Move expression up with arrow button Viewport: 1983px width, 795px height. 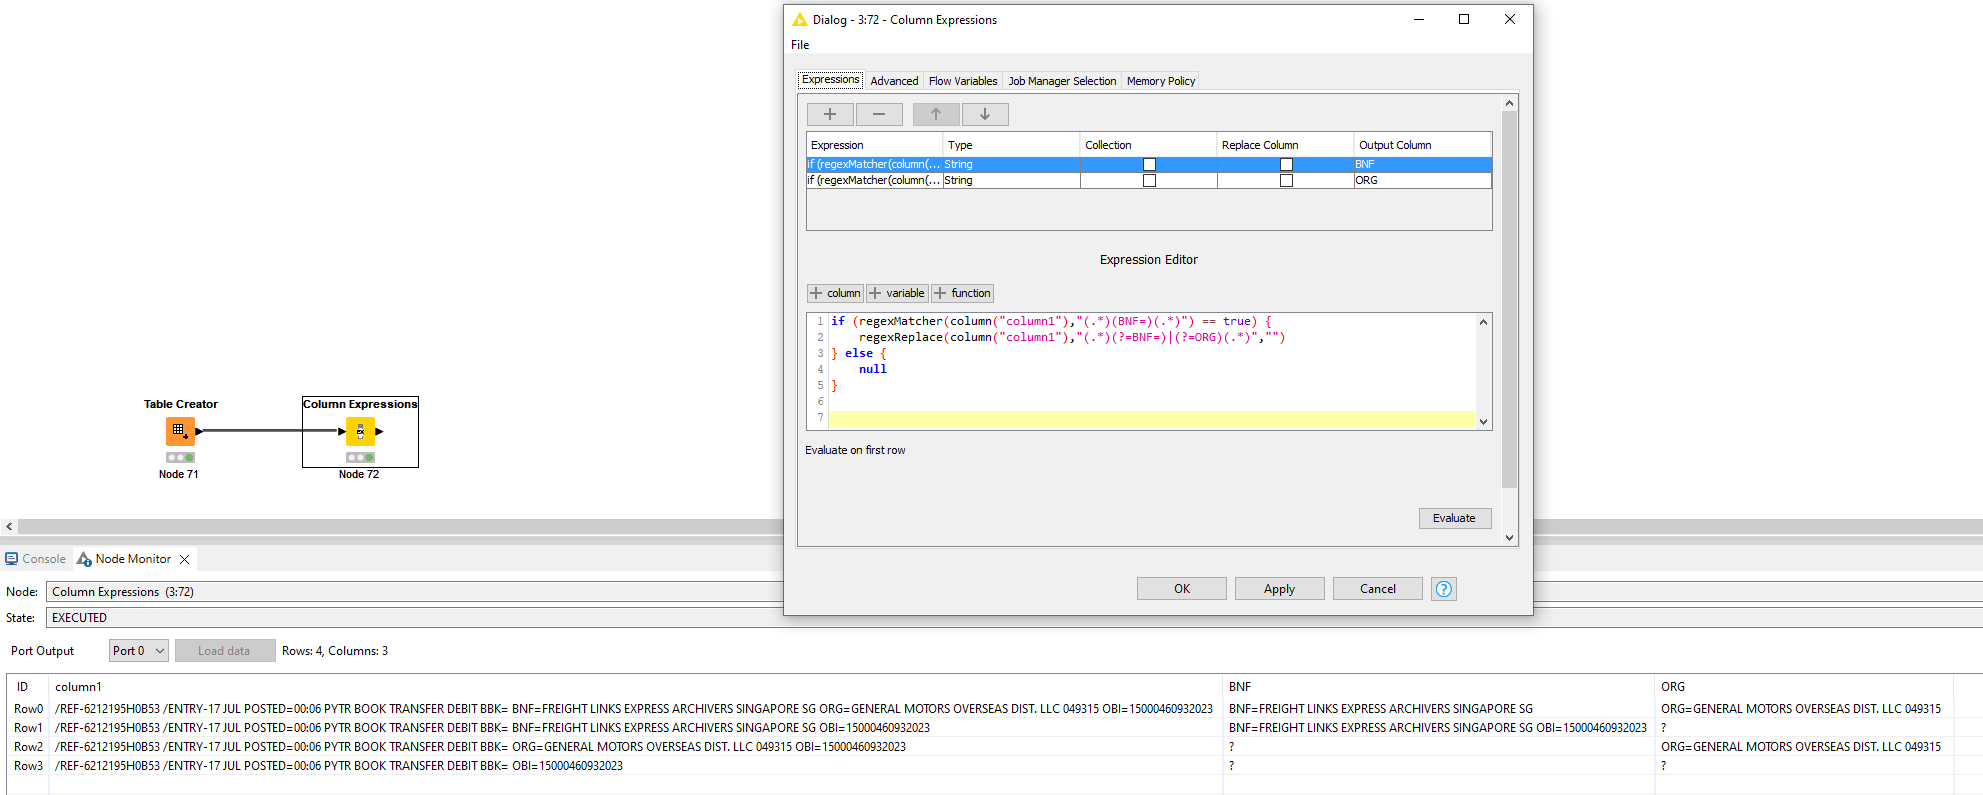click(936, 114)
